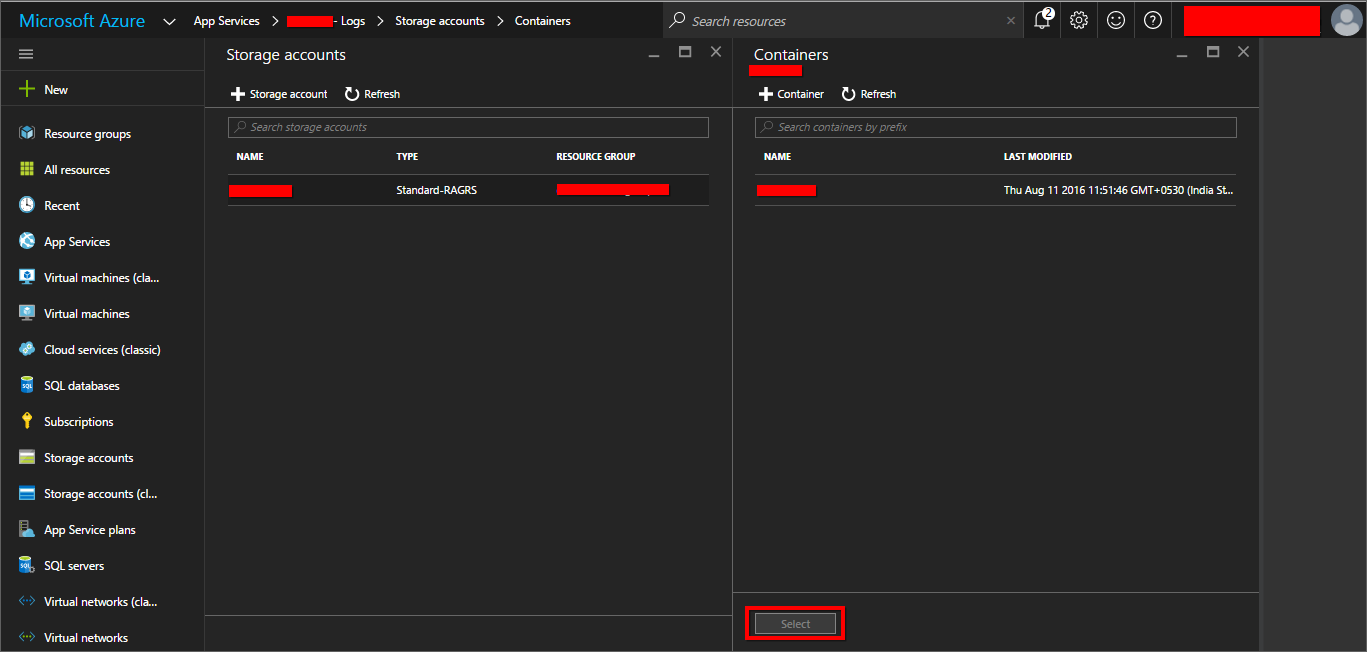The width and height of the screenshot is (1367, 652).
Task: Open portal settings gear icon
Action: [1079, 20]
